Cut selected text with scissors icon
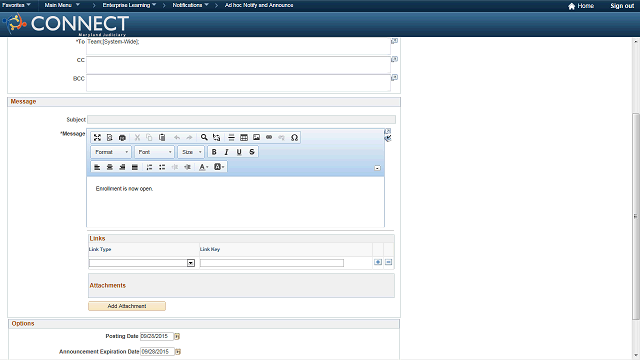The width and height of the screenshot is (640, 360). point(137,138)
